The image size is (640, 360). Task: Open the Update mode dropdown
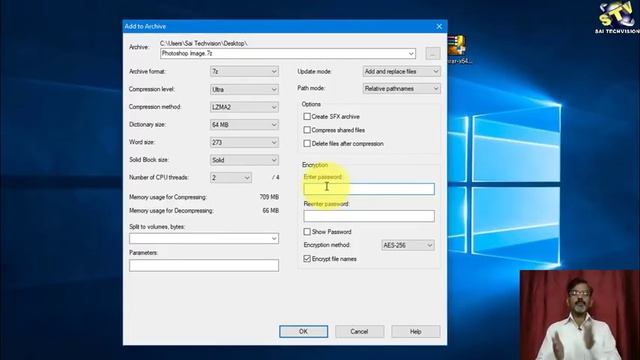[x=401, y=71]
